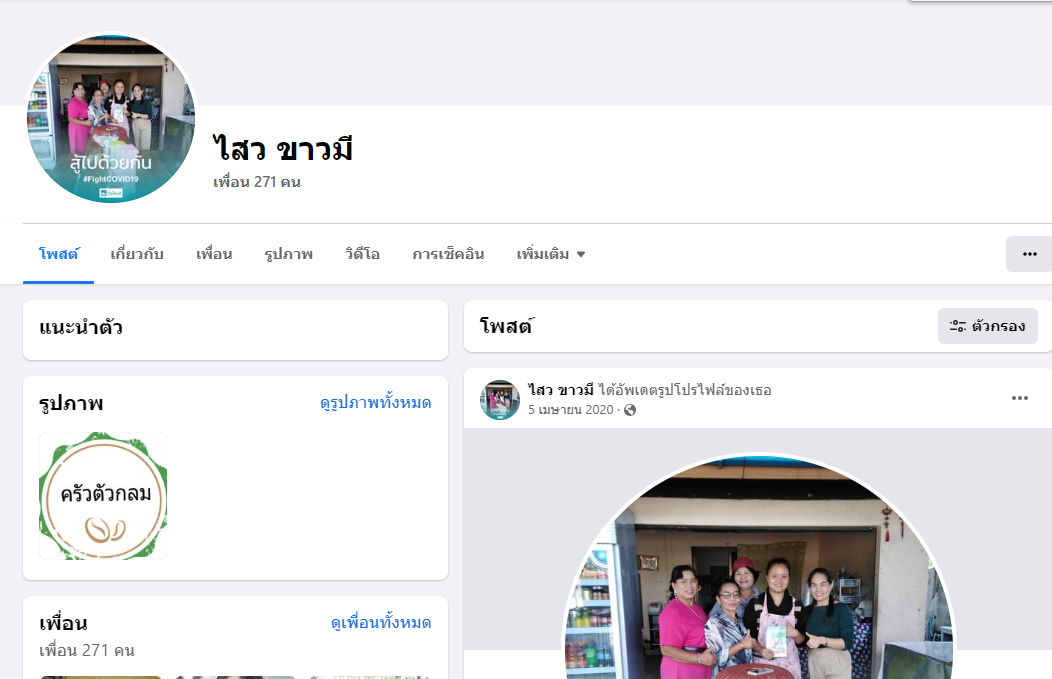
Task: Expand the เพิ่มเติม dropdown menu
Action: point(551,254)
